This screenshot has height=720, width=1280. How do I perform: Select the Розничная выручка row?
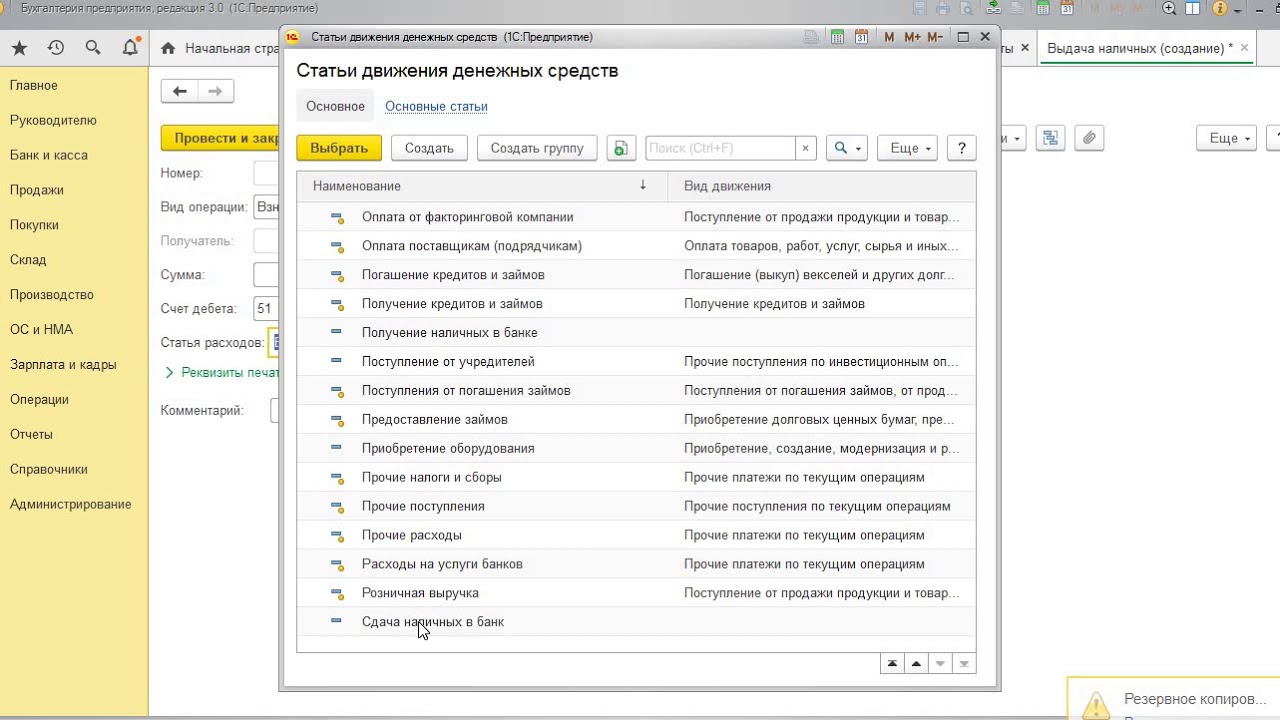click(636, 593)
